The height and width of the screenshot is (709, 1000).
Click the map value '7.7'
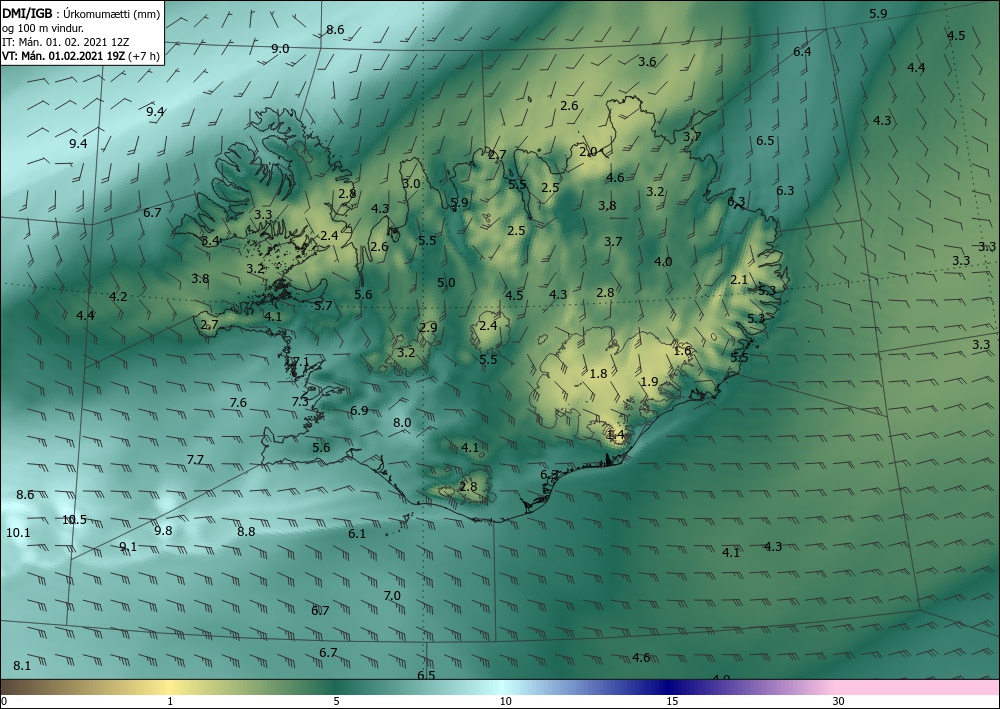(195, 460)
